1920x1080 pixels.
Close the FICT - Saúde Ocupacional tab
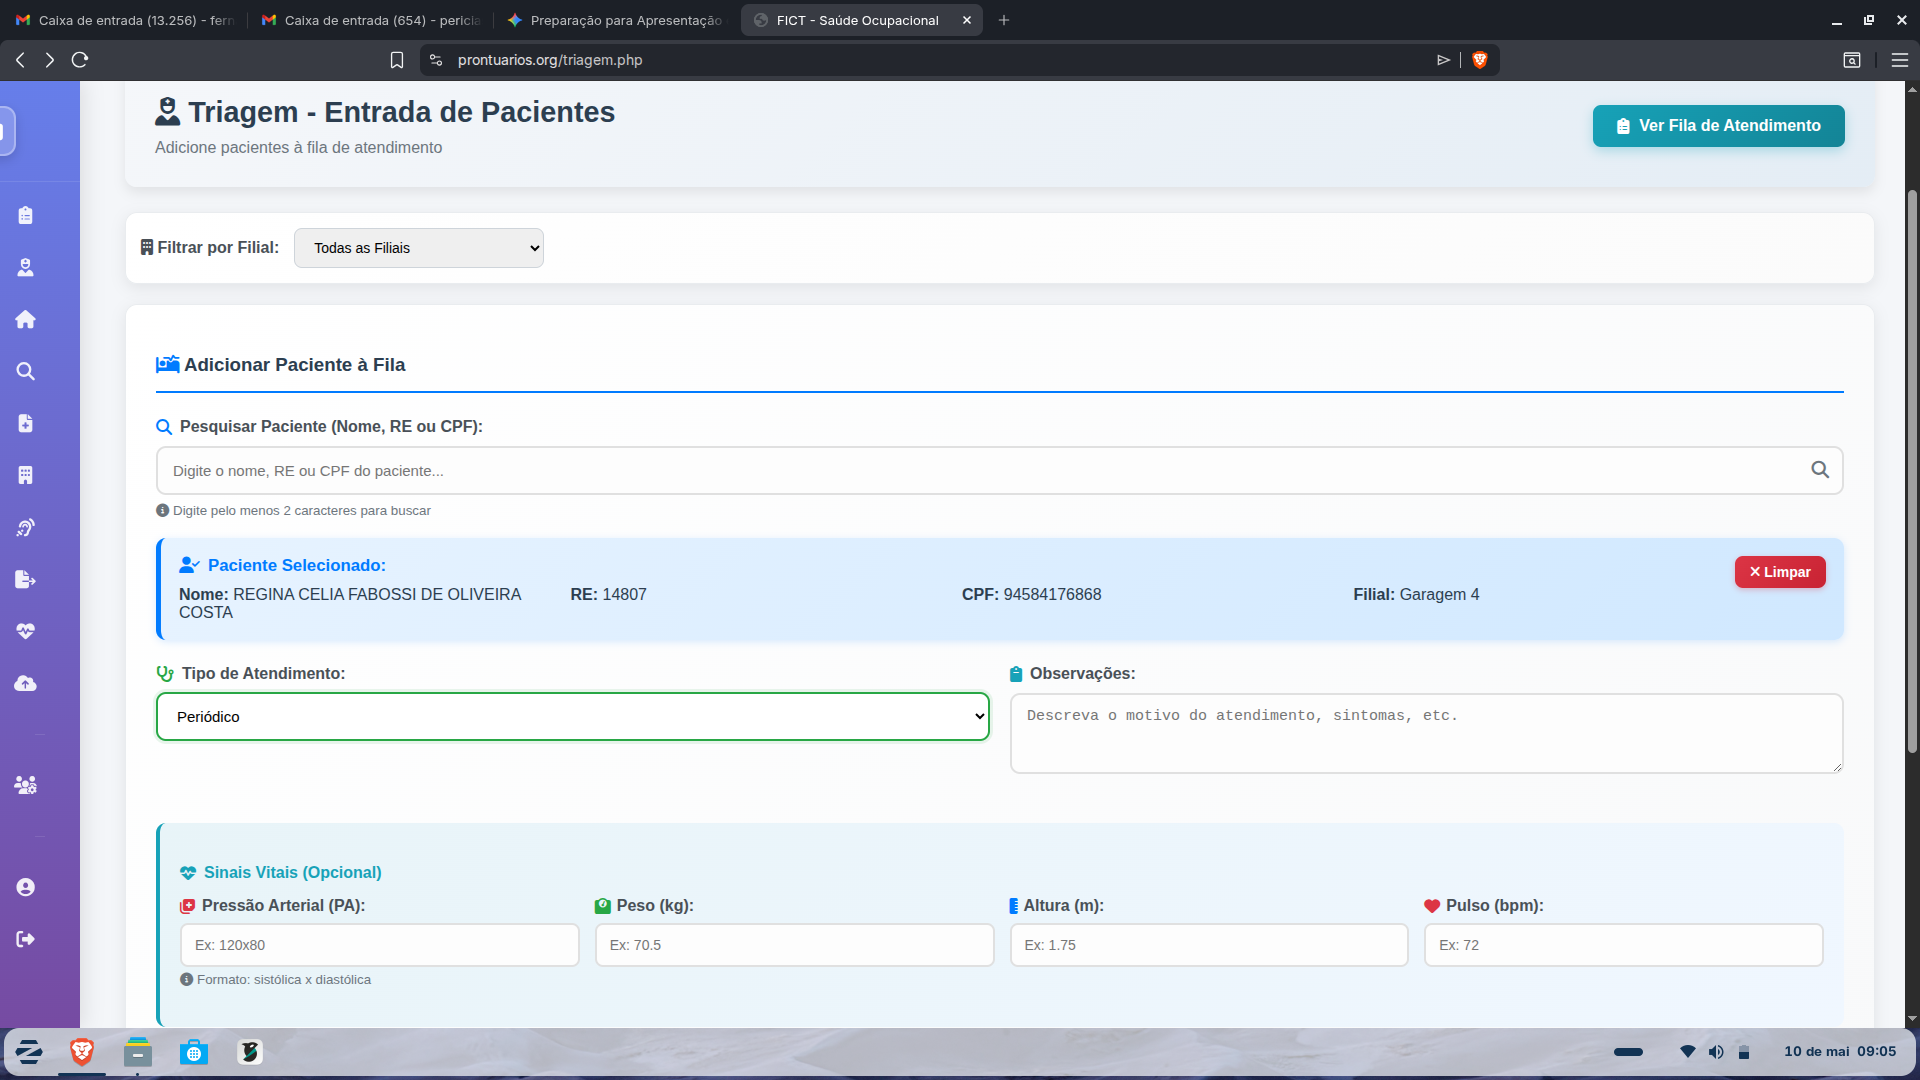(x=967, y=20)
